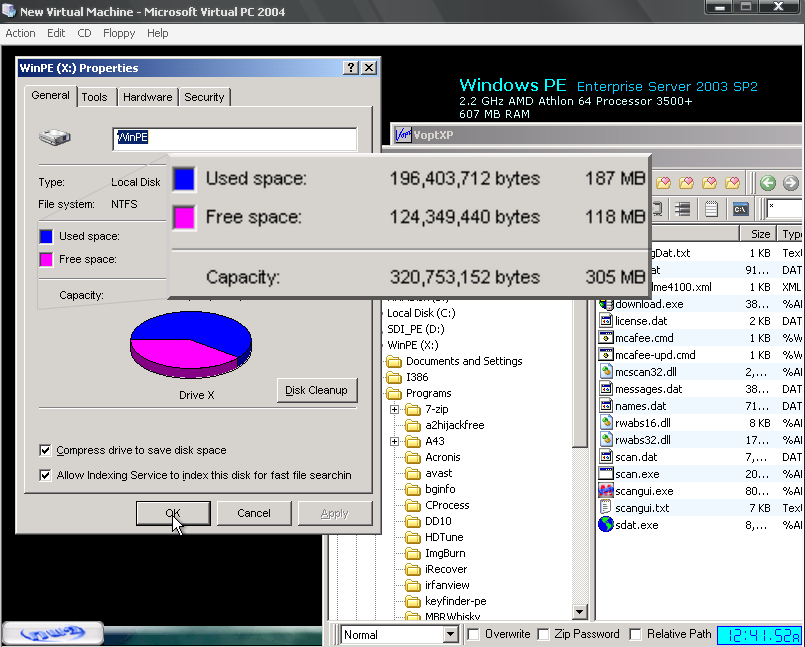Click the Drive X pie chart
Viewport: 805px width, 647px height.
[x=190, y=345]
